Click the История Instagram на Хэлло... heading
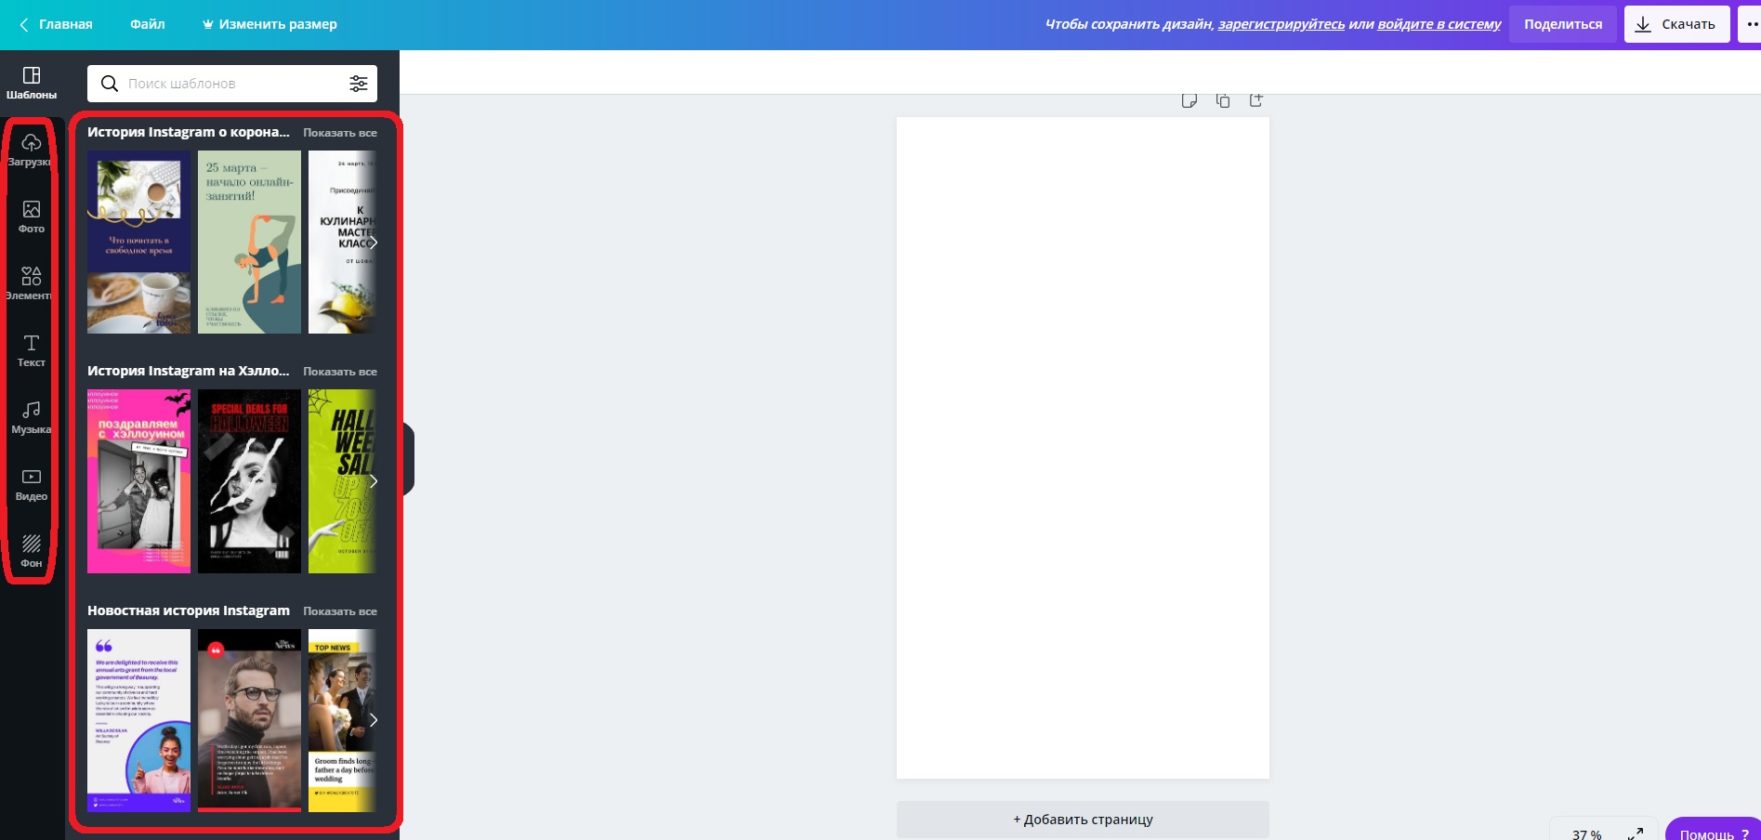 coord(188,371)
